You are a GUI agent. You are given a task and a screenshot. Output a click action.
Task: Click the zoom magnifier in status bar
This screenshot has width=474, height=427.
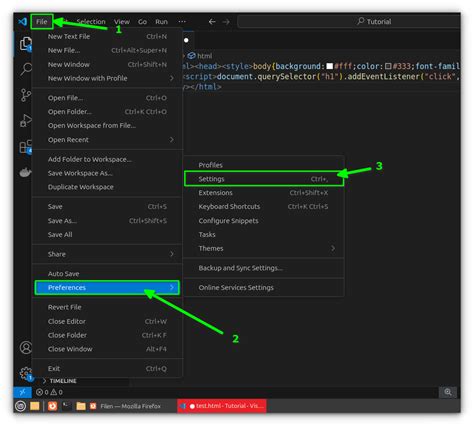pyautogui.click(x=448, y=392)
